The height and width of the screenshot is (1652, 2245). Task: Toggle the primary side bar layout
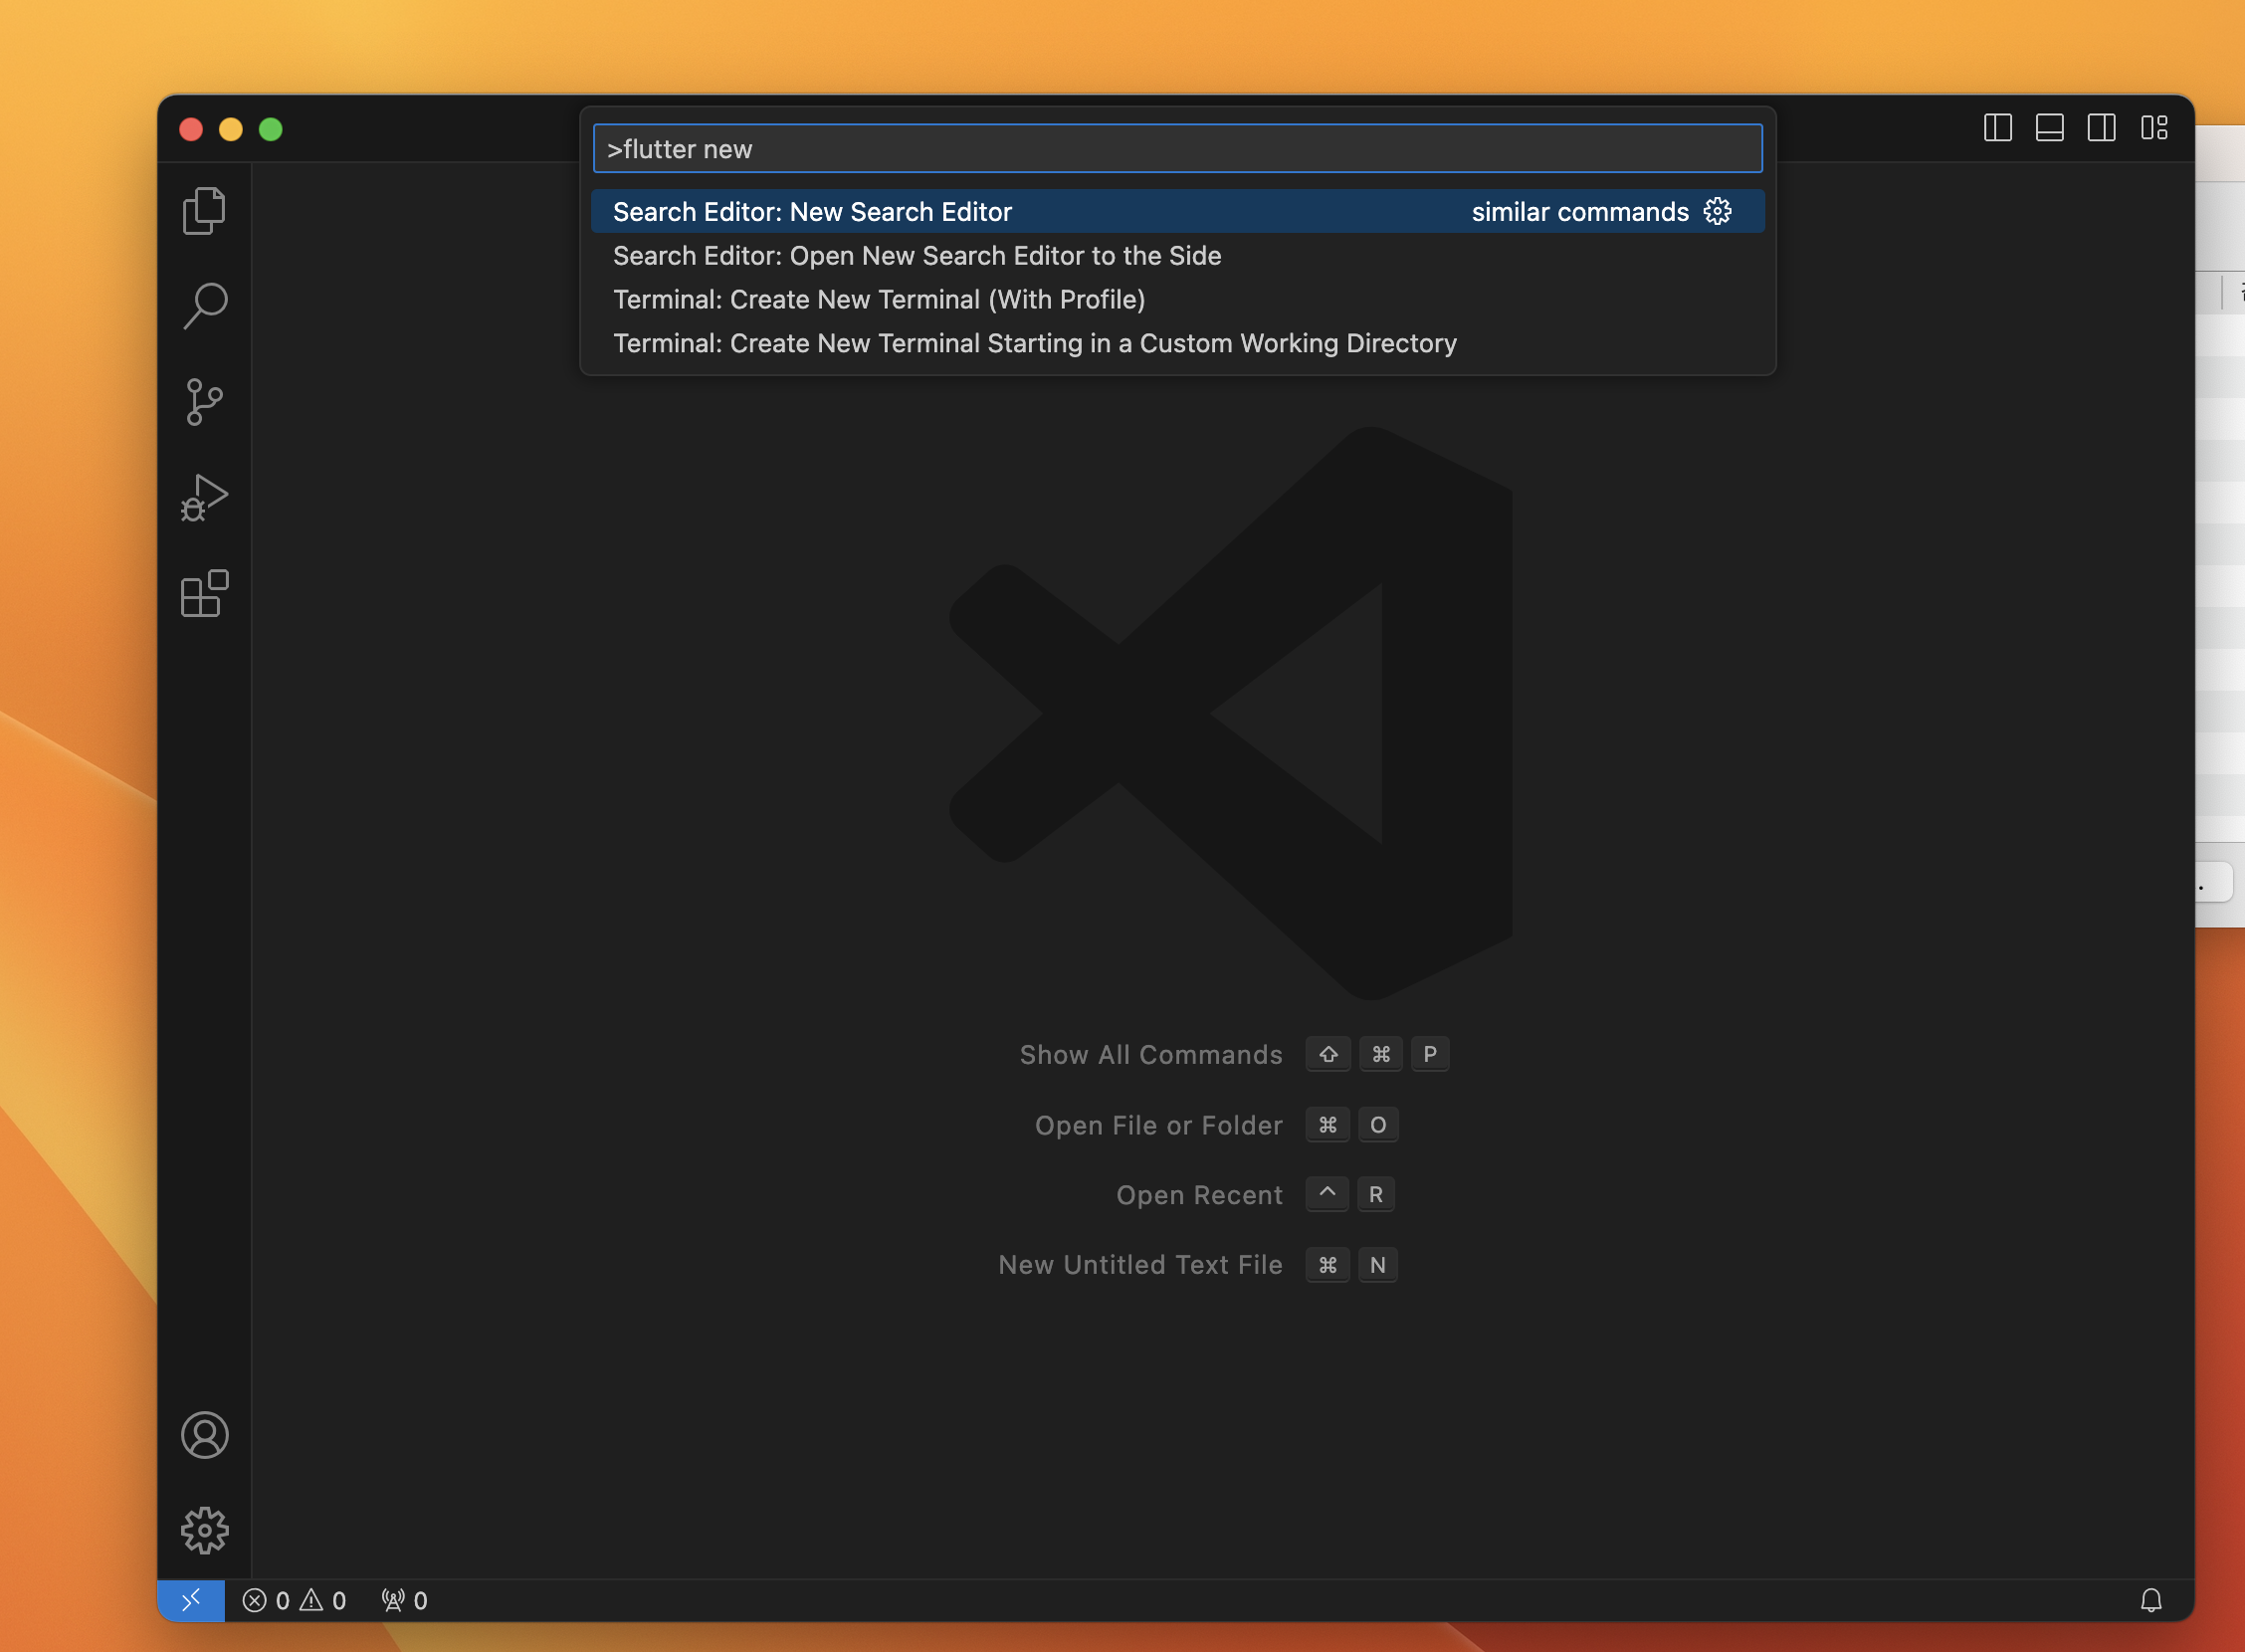tap(1997, 128)
